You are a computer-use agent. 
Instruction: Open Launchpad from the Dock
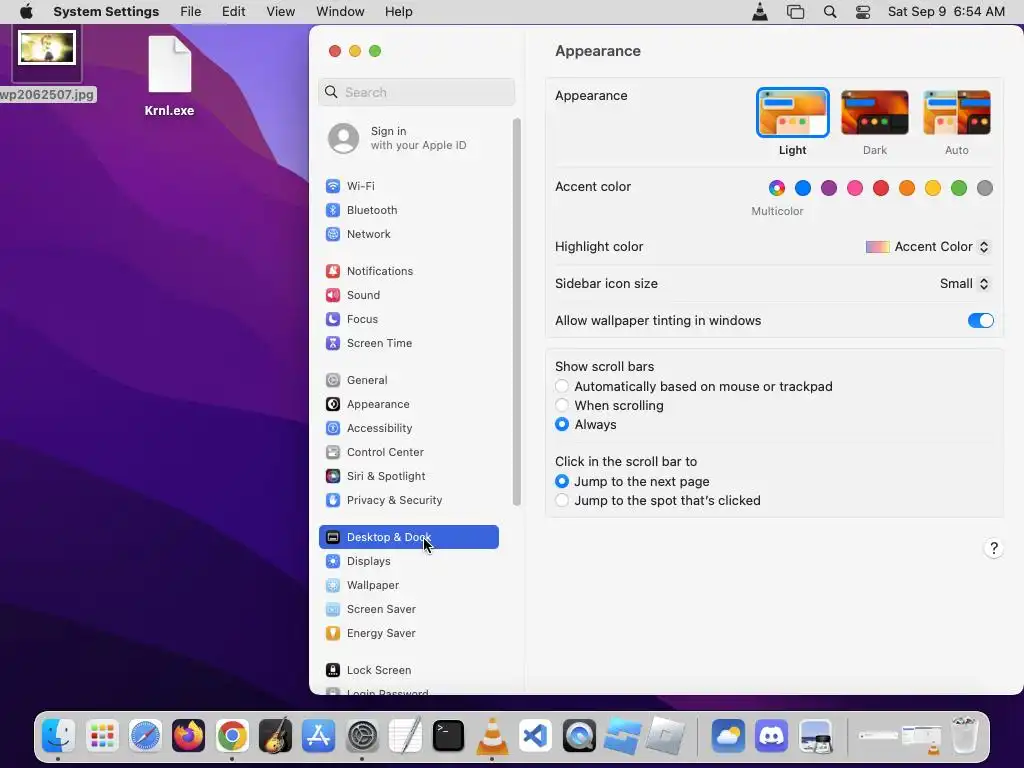click(102, 736)
